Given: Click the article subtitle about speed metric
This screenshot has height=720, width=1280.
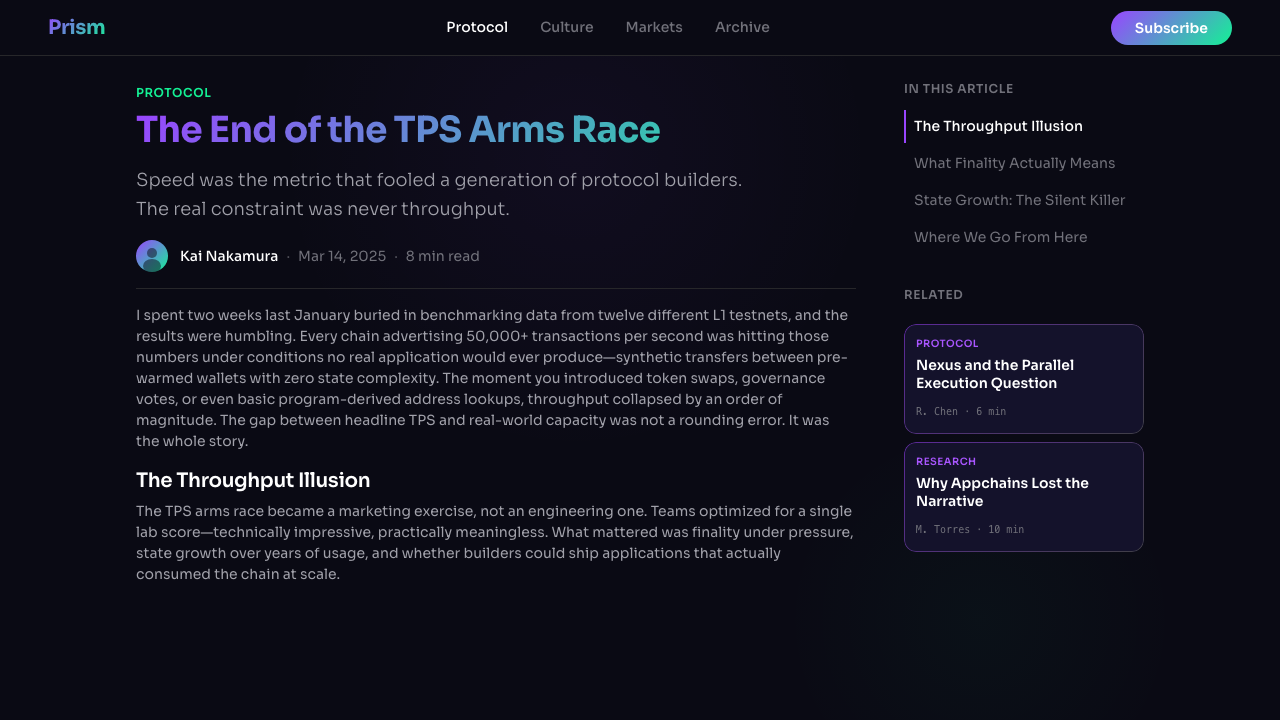Looking at the screenshot, I should [439, 194].
